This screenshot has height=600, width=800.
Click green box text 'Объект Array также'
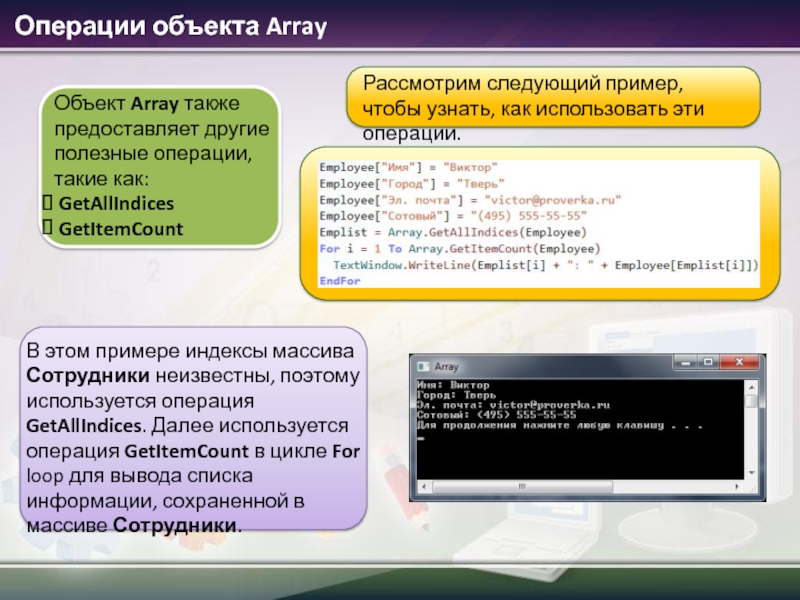pos(147,103)
